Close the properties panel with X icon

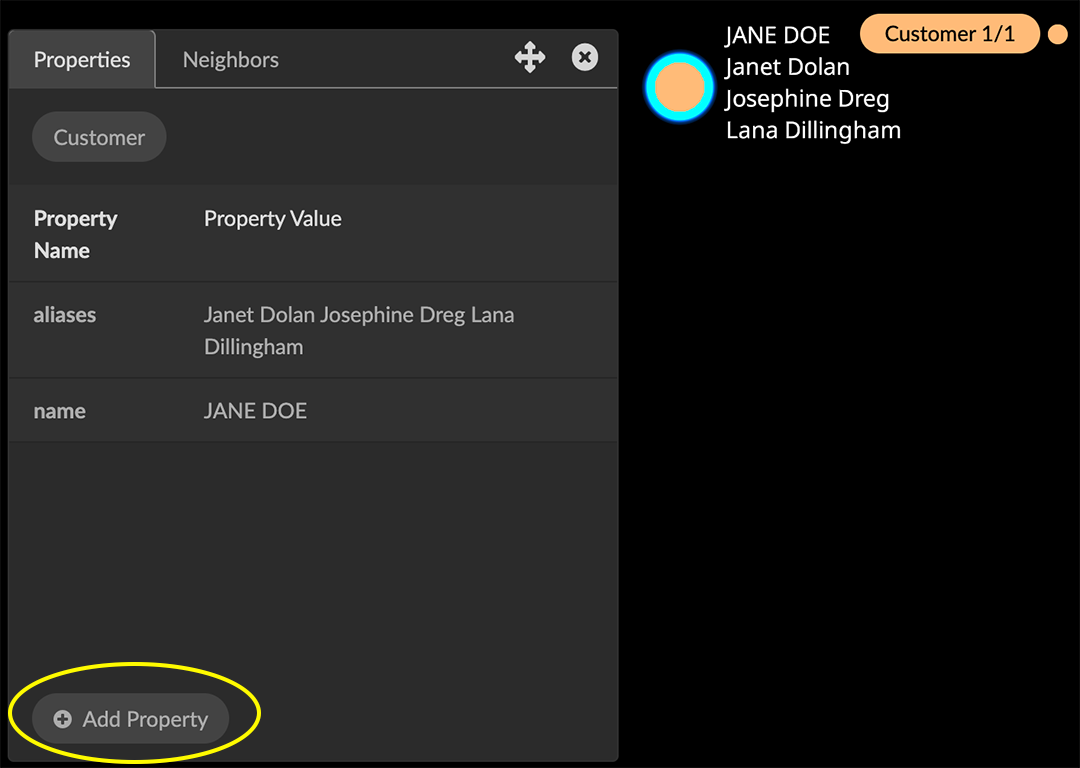tap(585, 57)
